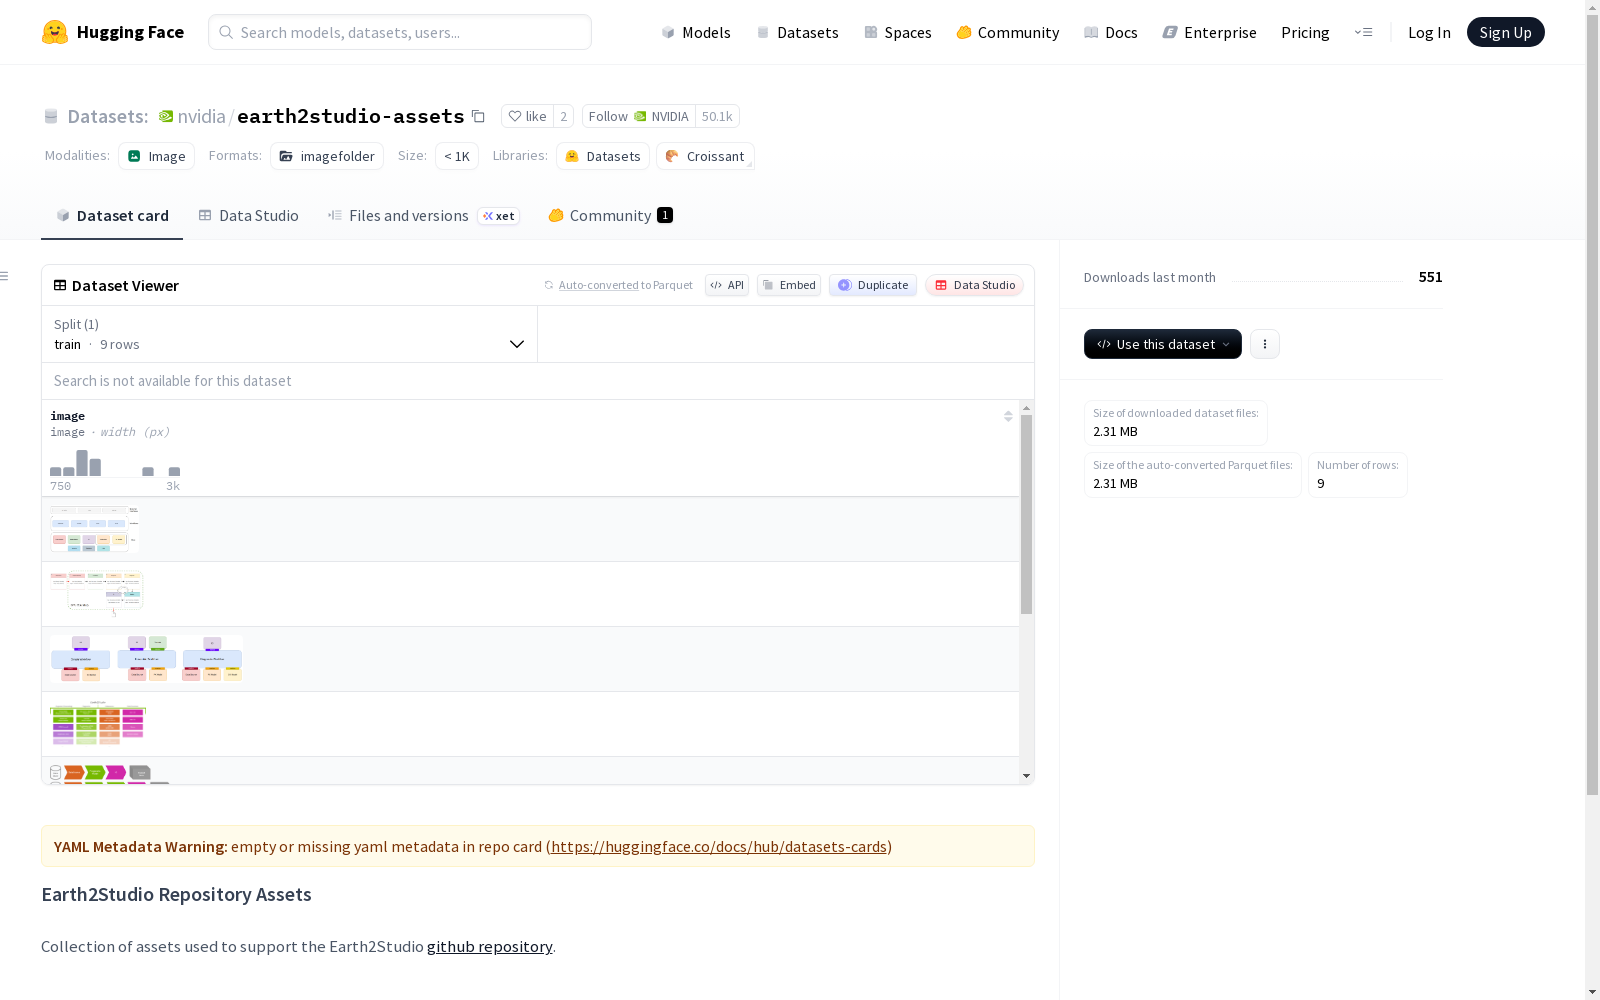This screenshot has width=1600, height=1000.
Task: Switch to the Dataset card tab
Action: pos(112,215)
